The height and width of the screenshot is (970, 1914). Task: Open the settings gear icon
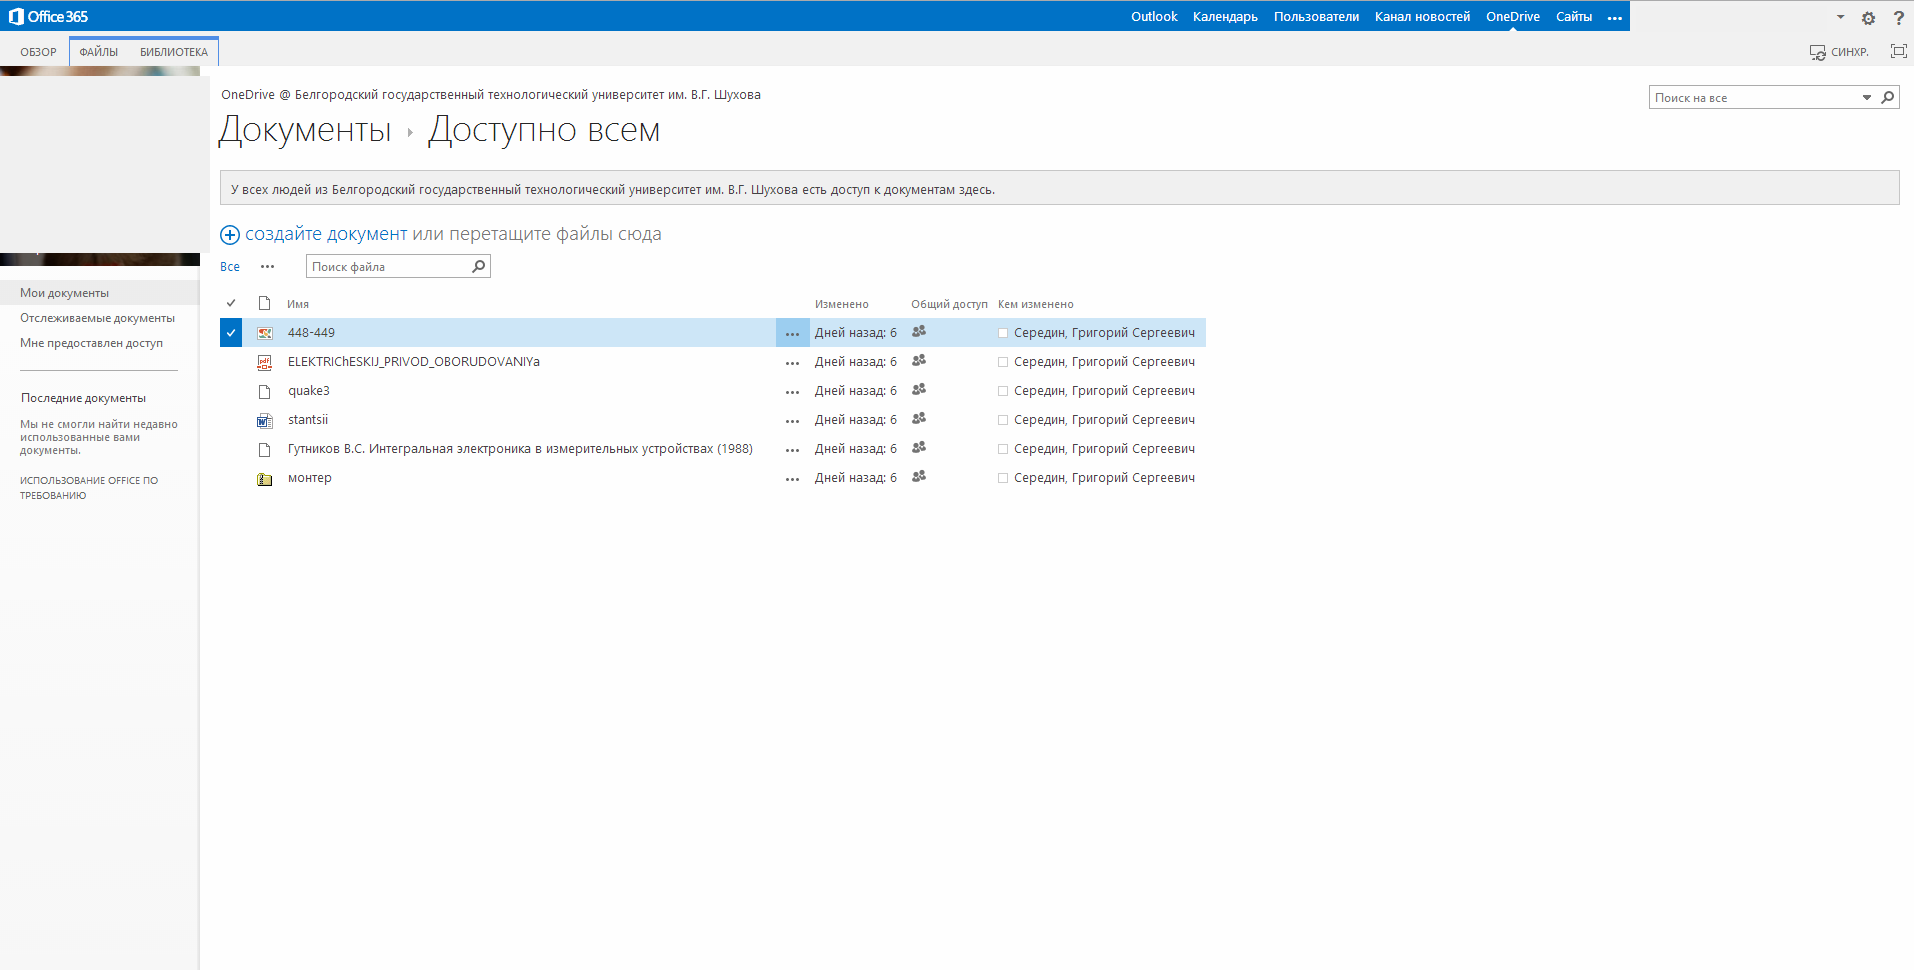1868,18
